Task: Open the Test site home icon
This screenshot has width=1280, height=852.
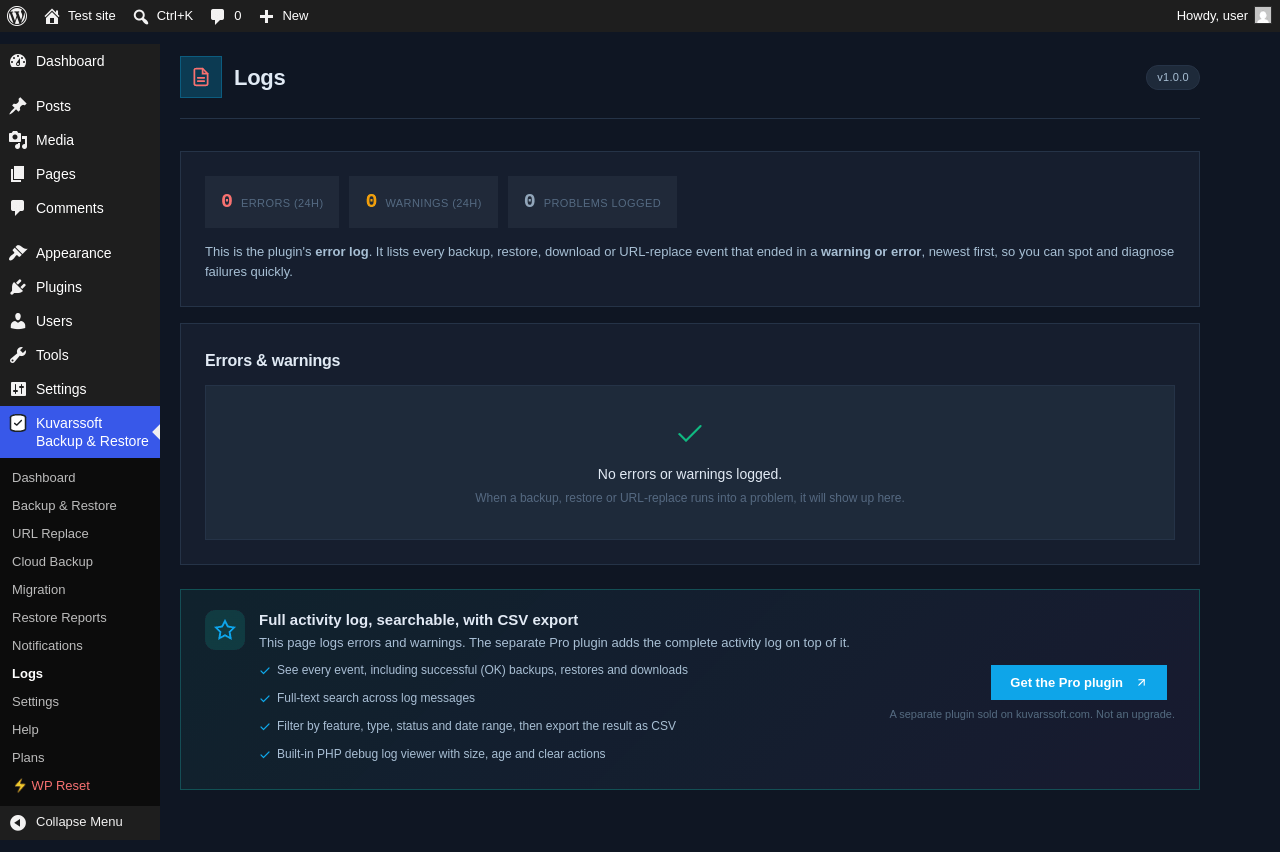Action: coord(52,16)
